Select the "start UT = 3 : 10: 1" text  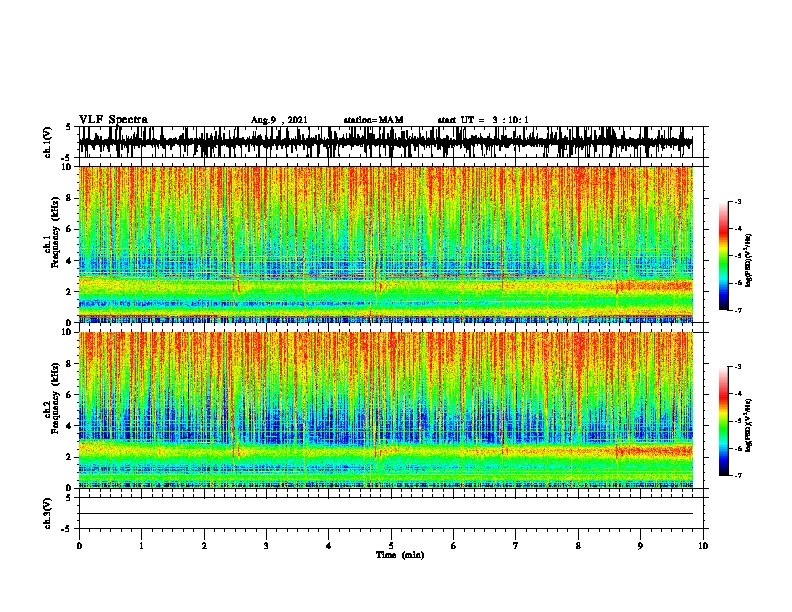click(483, 120)
